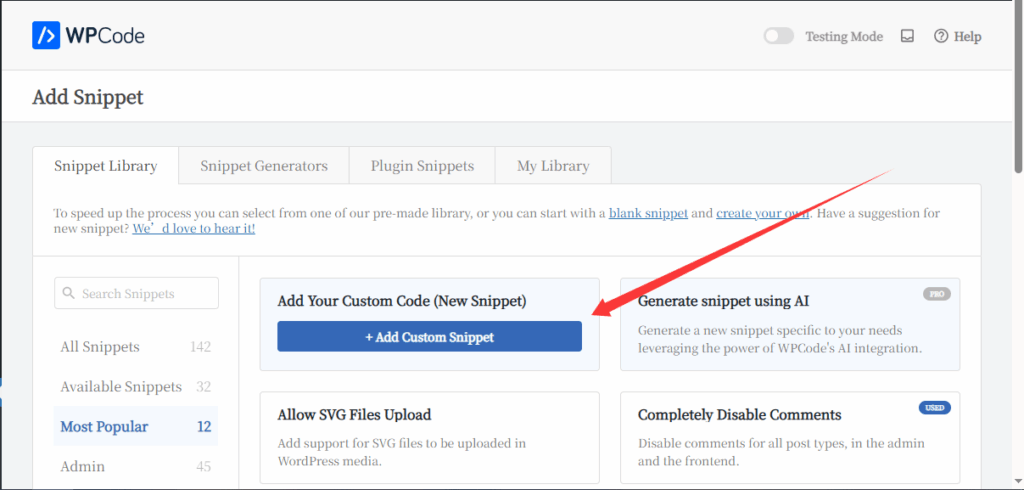Open the We'd love to hear it link
This screenshot has height=490, width=1024.
[193, 229]
